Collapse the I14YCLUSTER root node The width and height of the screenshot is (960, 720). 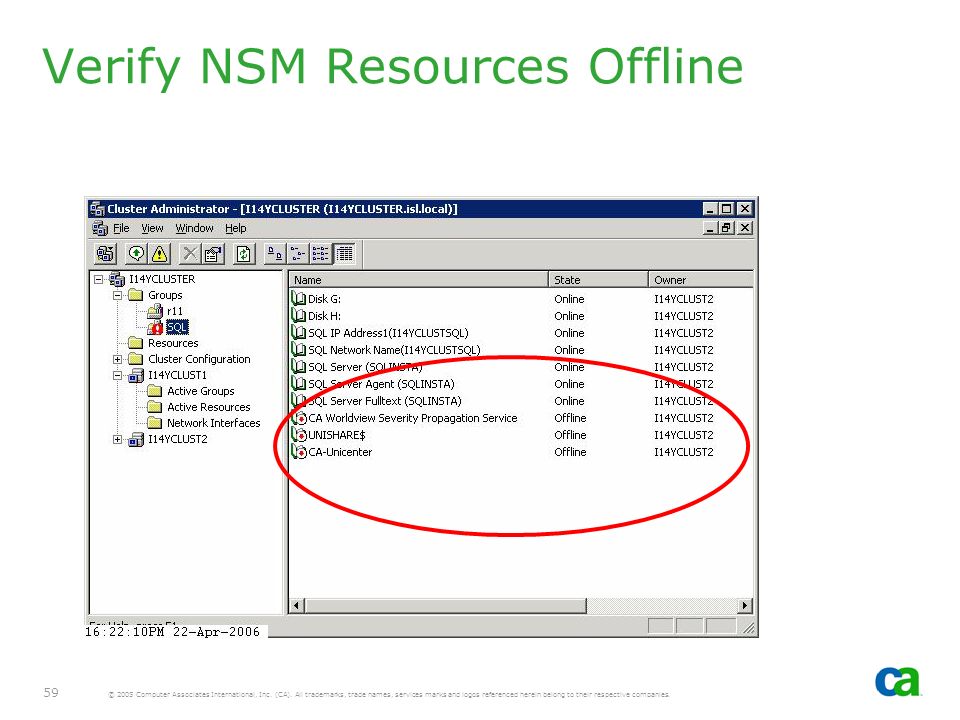[x=98, y=279]
